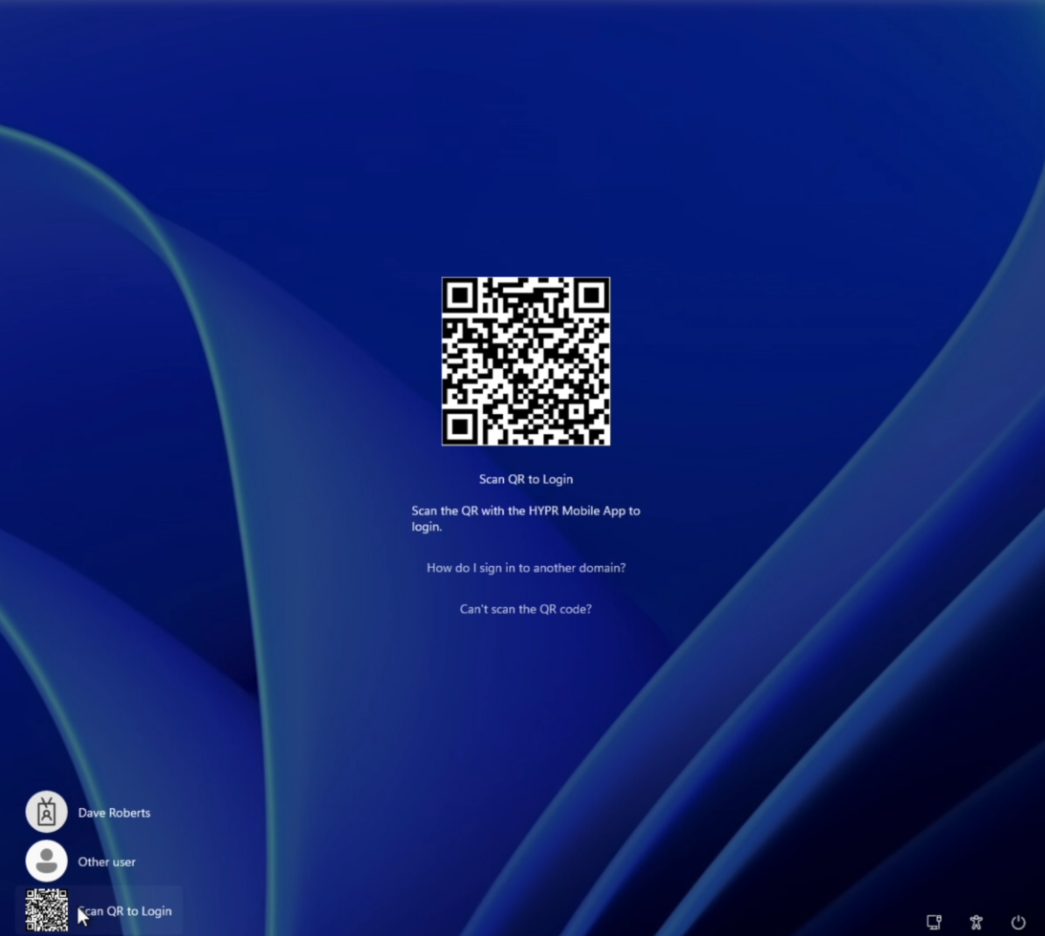
Task: Click the "HYPR Mobile App" text in instructions
Action: tap(569, 511)
